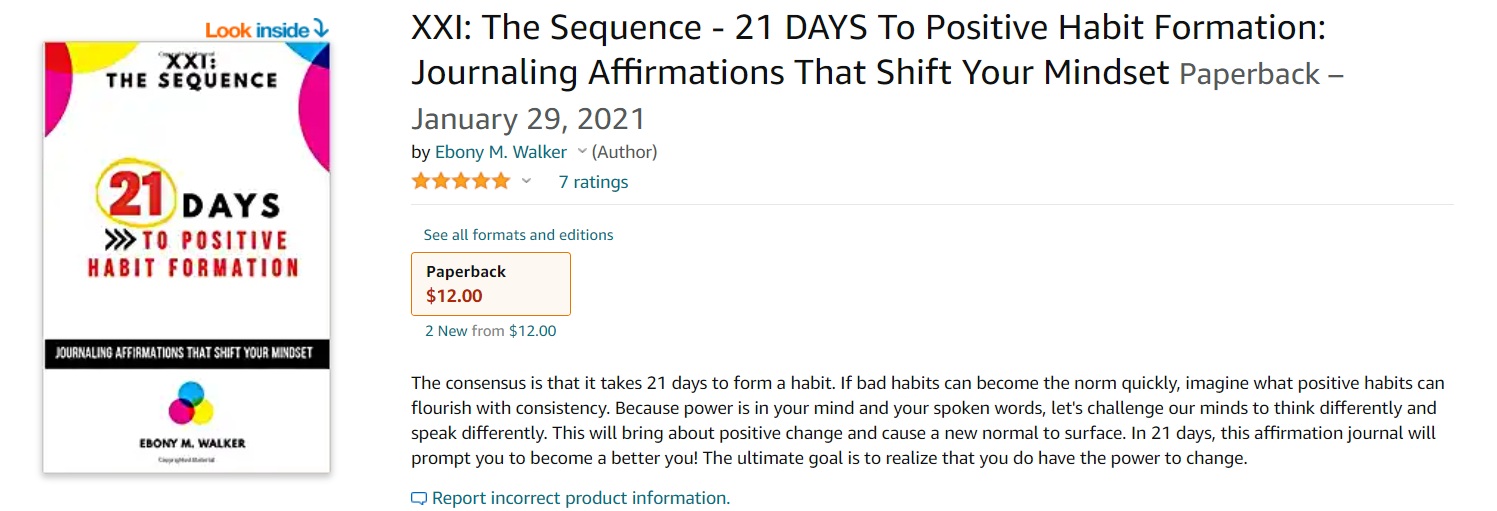This screenshot has width=1497, height=511.
Task: Click the Look inside down-arrow icon
Action: (320, 30)
